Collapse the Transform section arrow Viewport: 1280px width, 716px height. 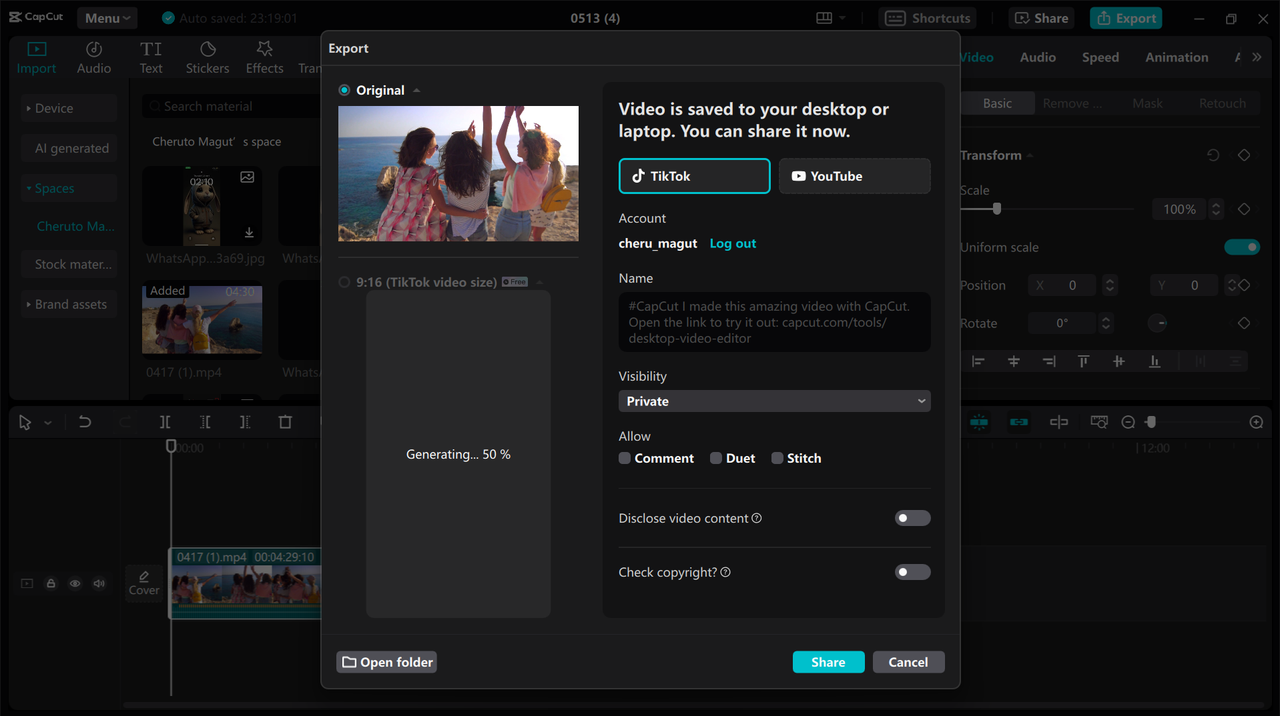pos(1030,156)
